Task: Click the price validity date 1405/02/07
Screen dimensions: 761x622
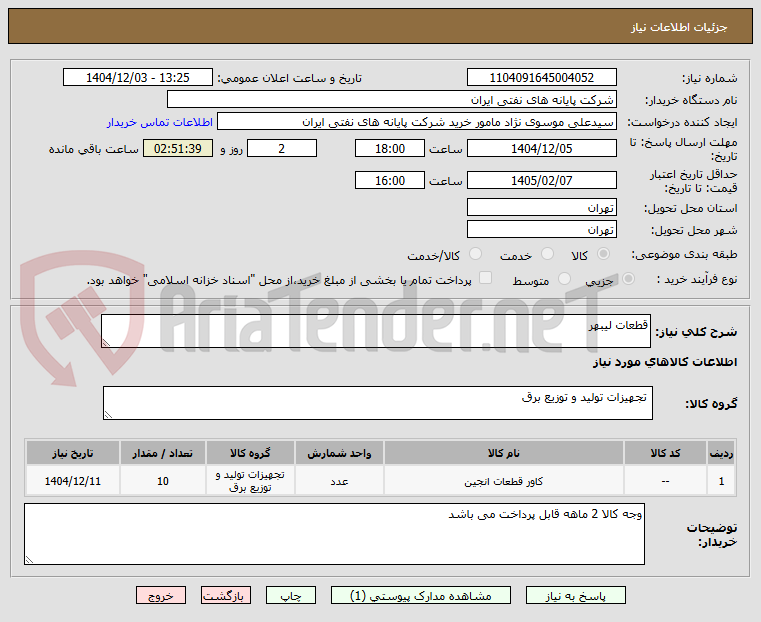Action: coord(542,180)
